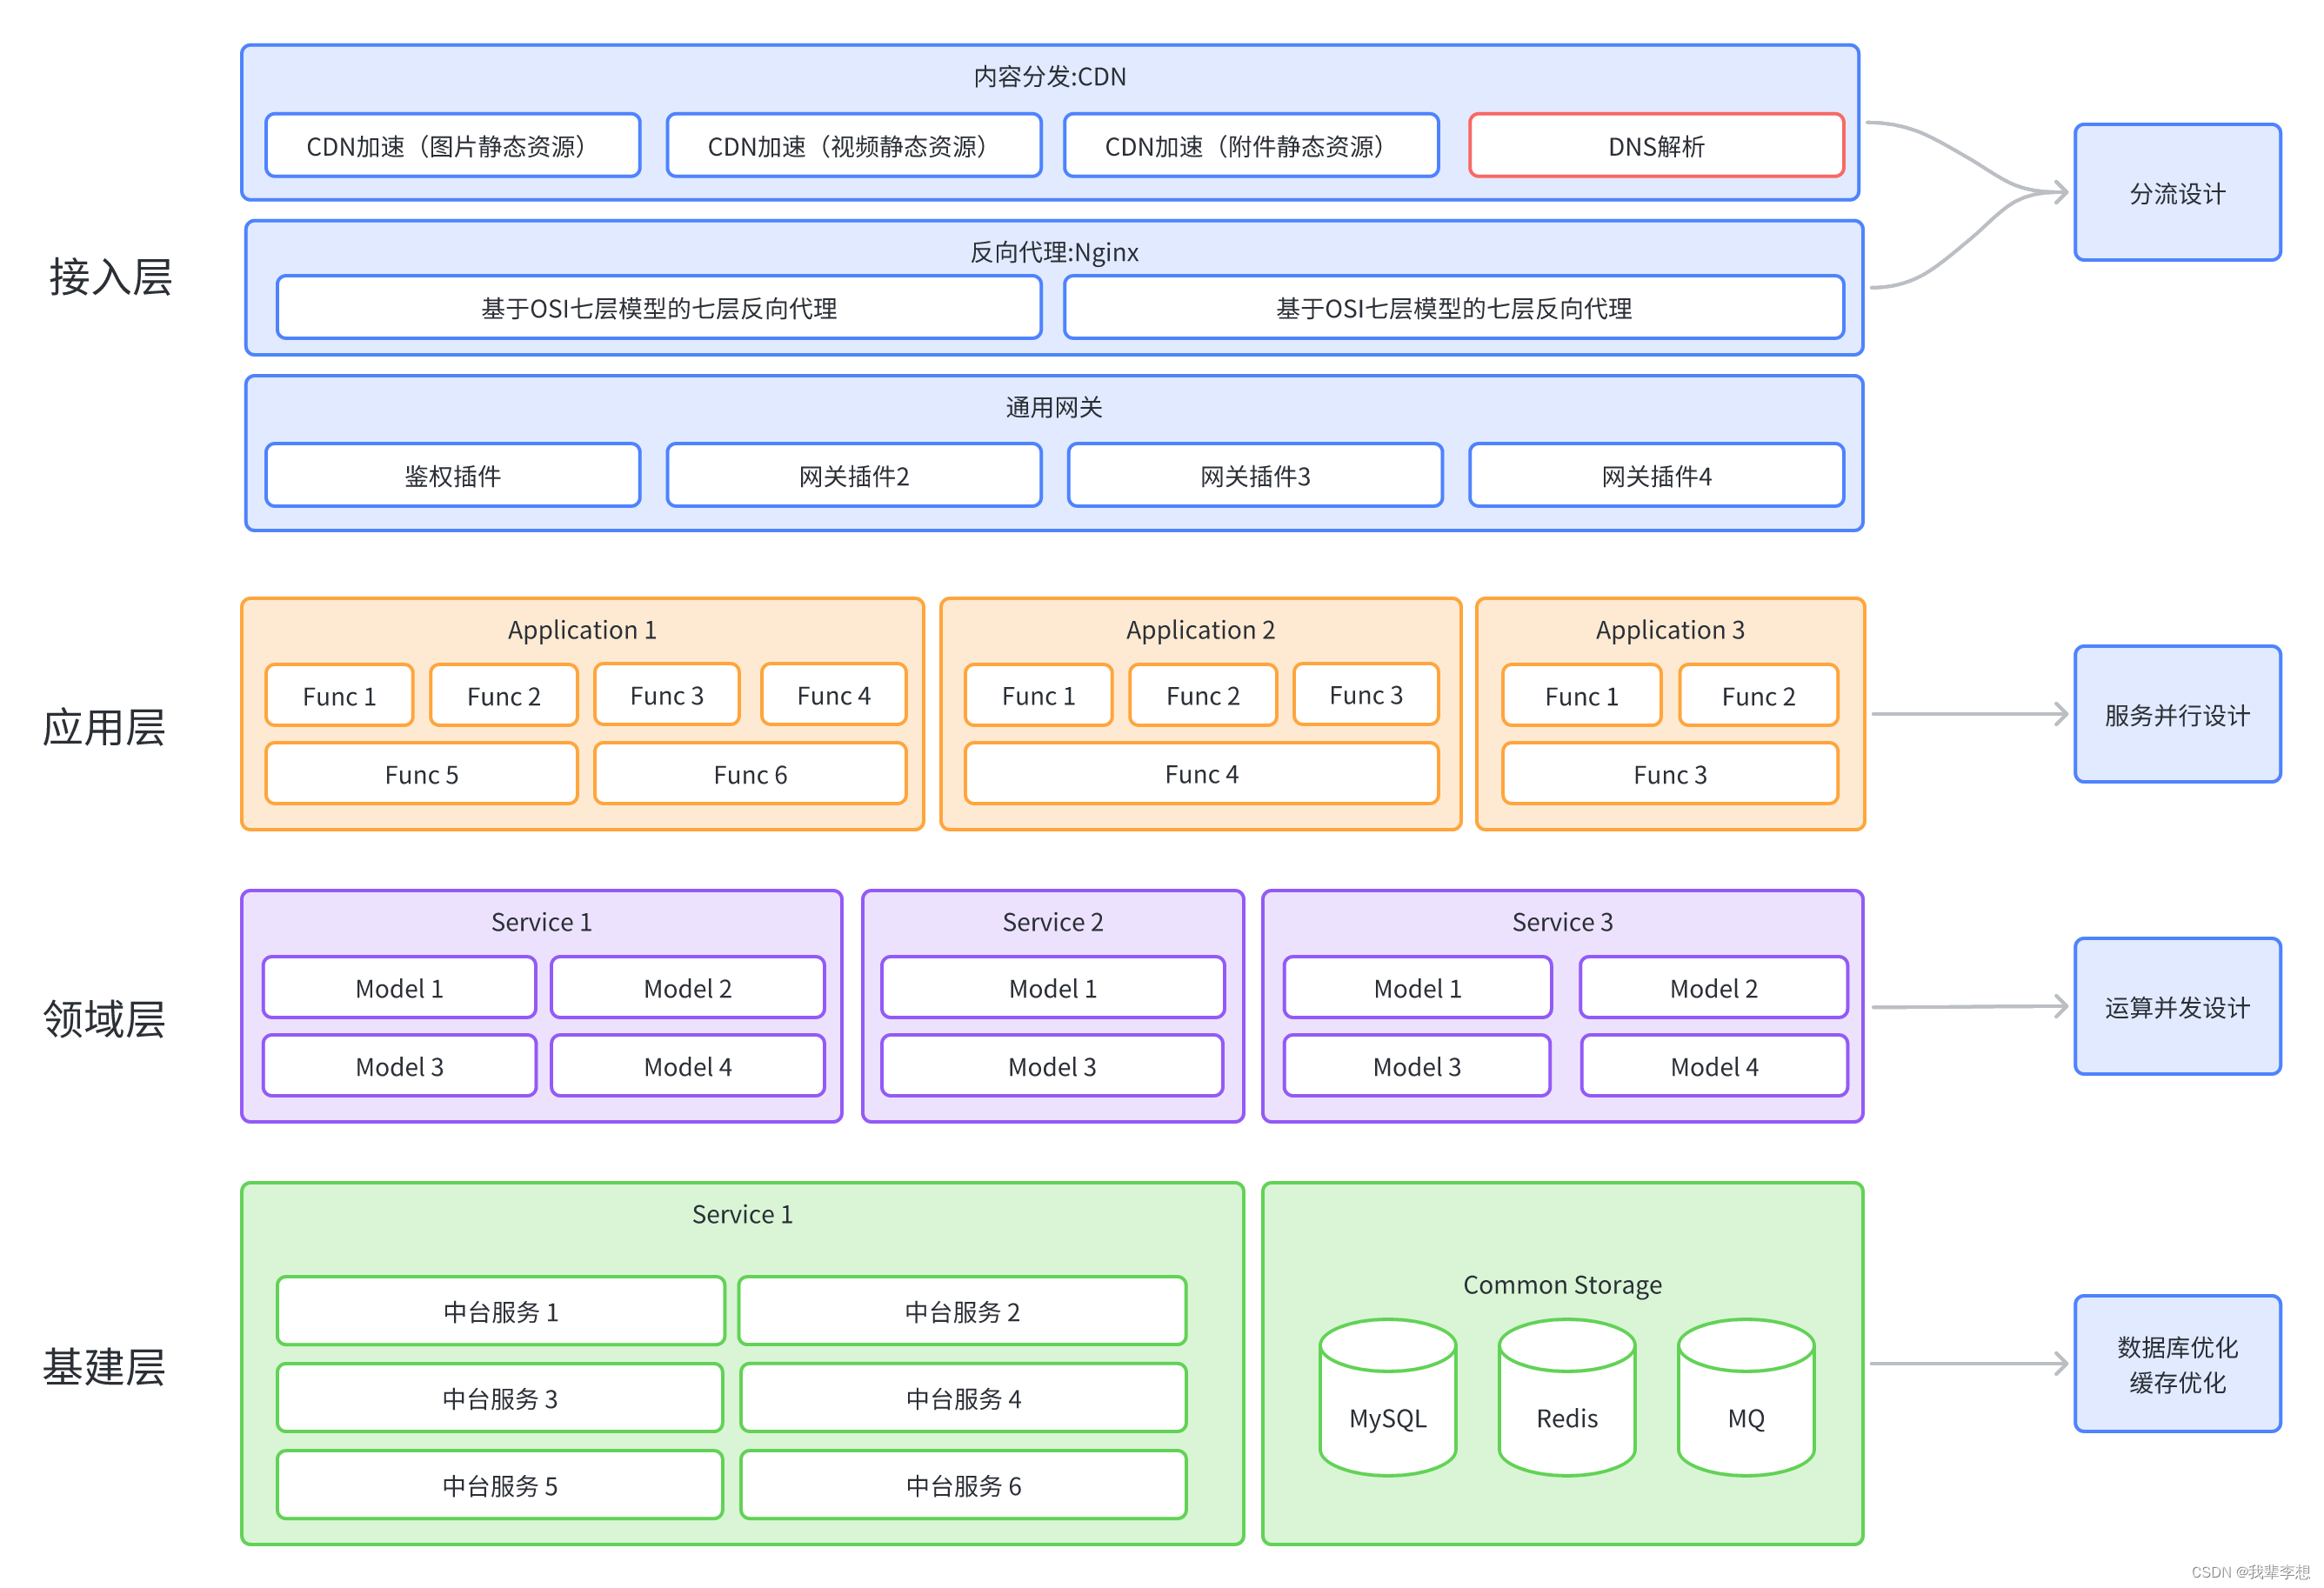Select the 基建层 layer label

[103, 1367]
